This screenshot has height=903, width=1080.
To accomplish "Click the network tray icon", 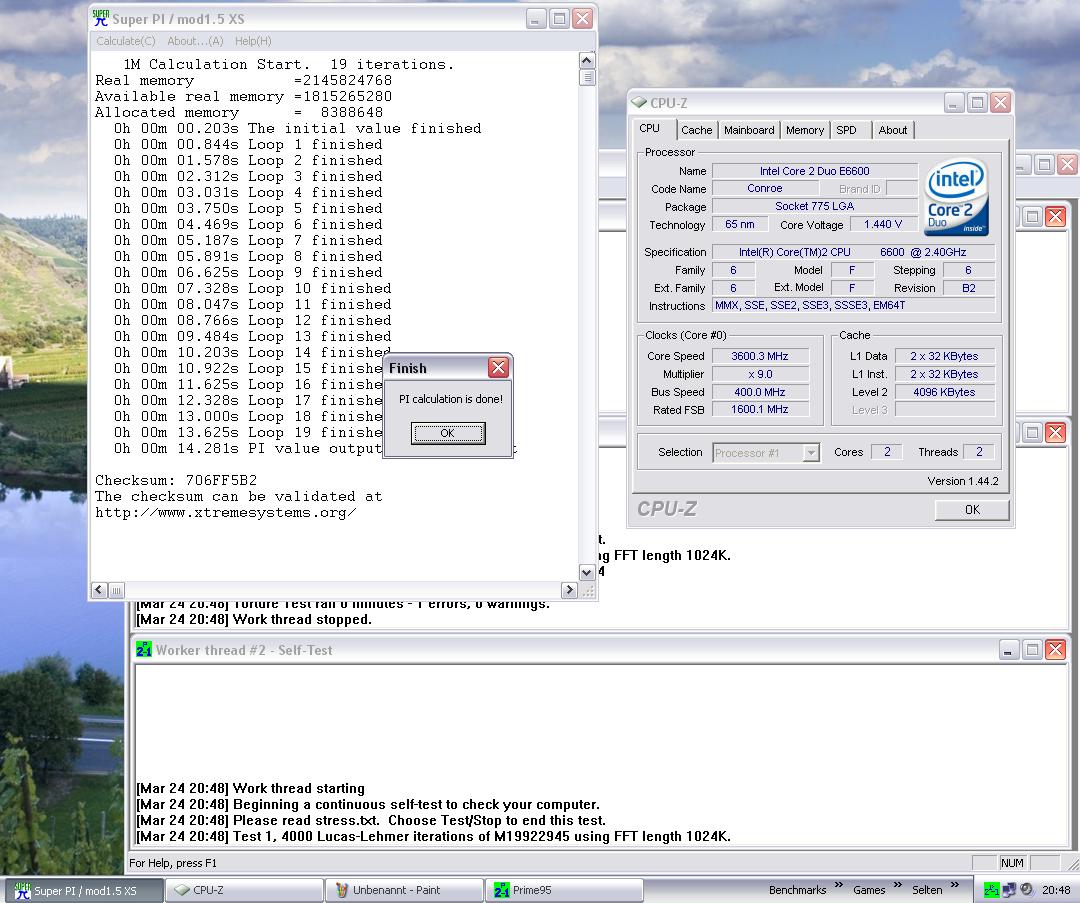I will pos(1009,889).
